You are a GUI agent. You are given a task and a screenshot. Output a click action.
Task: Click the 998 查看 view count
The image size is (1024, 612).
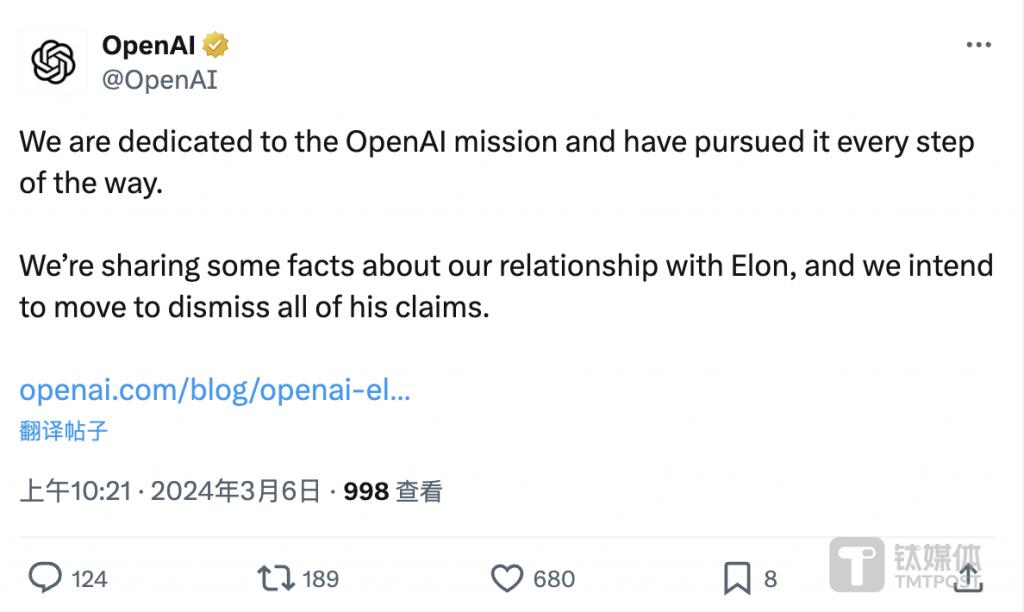392,491
